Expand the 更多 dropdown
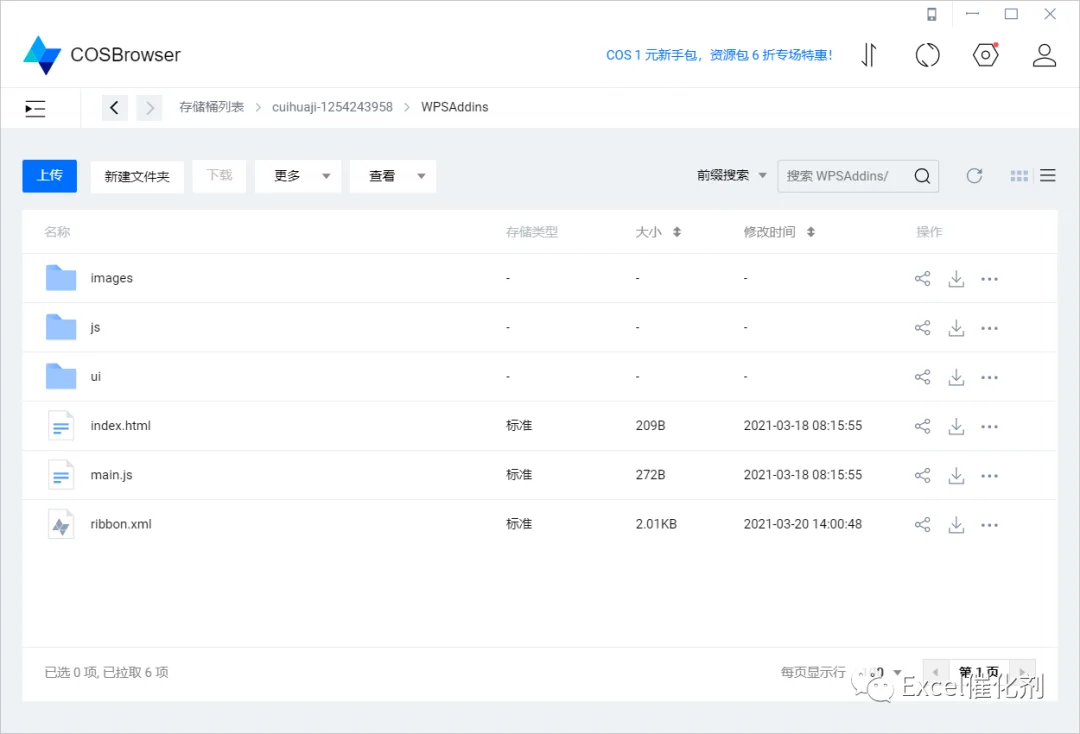Viewport: 1080px width, 734px height. [x=298, y=176]
